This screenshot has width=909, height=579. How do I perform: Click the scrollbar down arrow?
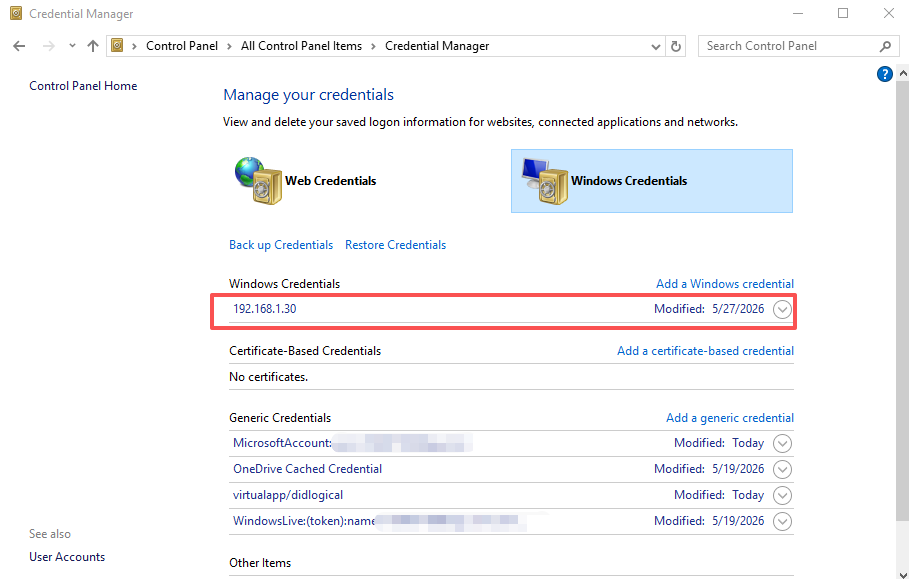click(x=903, y=573)
